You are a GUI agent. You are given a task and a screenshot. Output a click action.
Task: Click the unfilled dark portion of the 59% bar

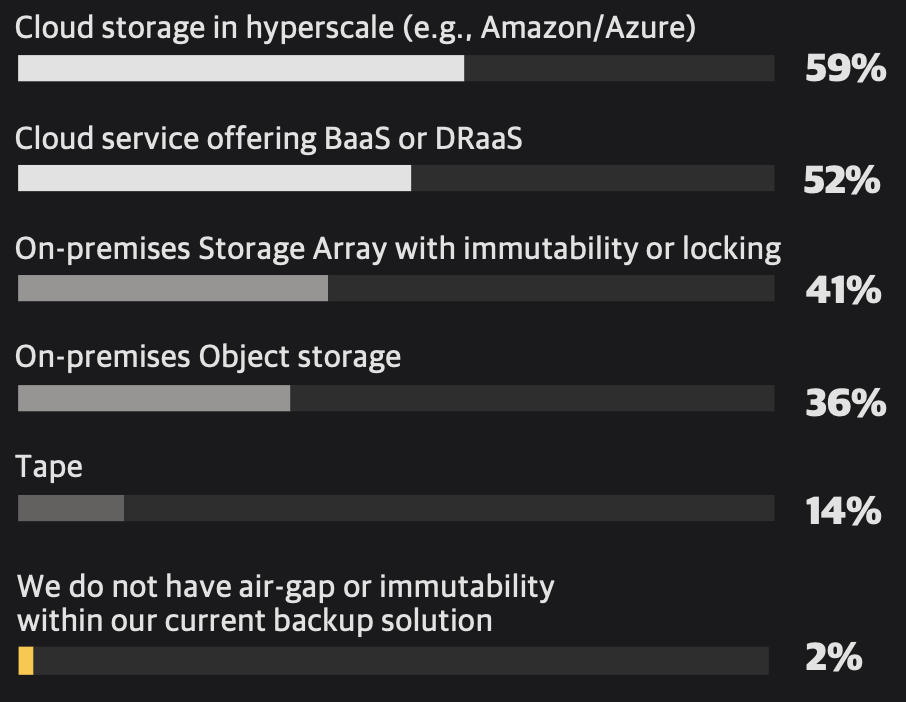pos(619,69)
